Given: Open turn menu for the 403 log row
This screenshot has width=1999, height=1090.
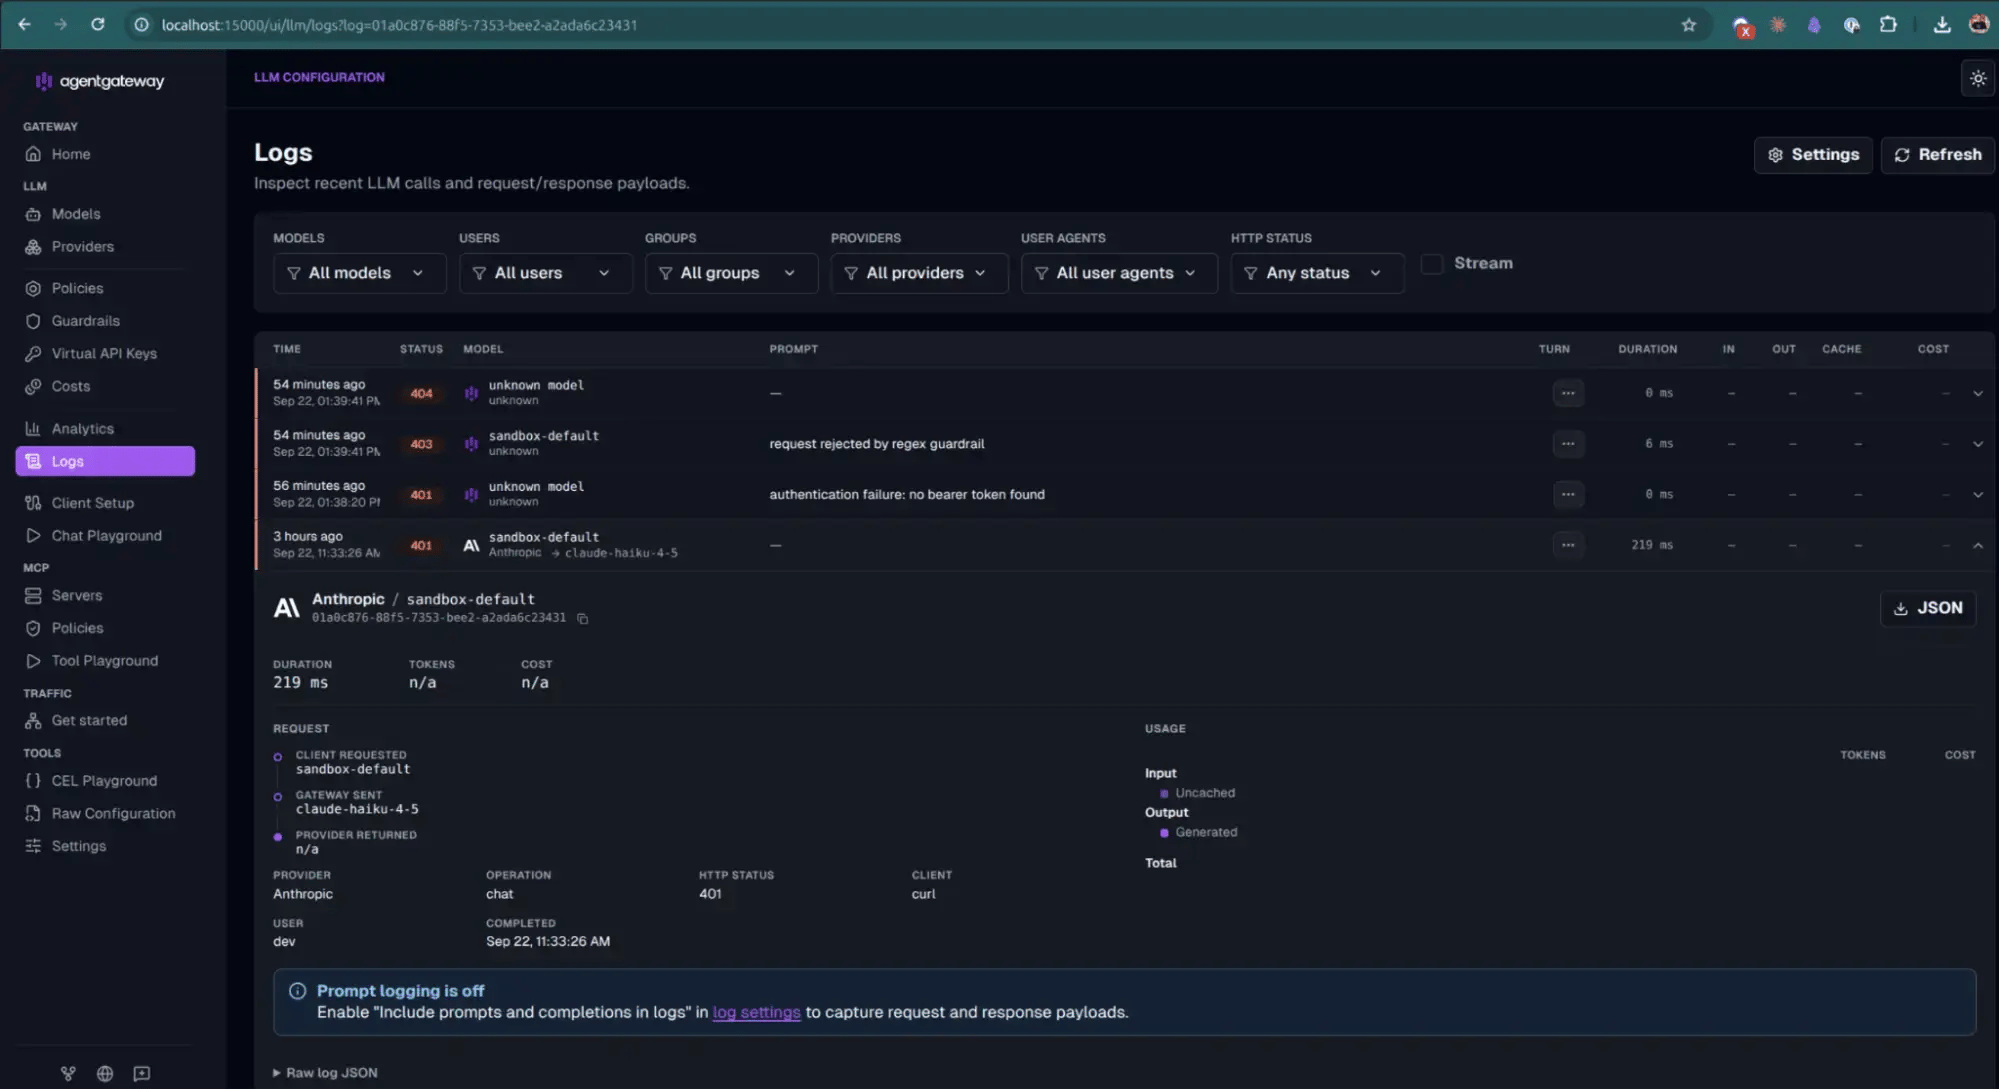Looking at the screenshot, I should 1567,444.
